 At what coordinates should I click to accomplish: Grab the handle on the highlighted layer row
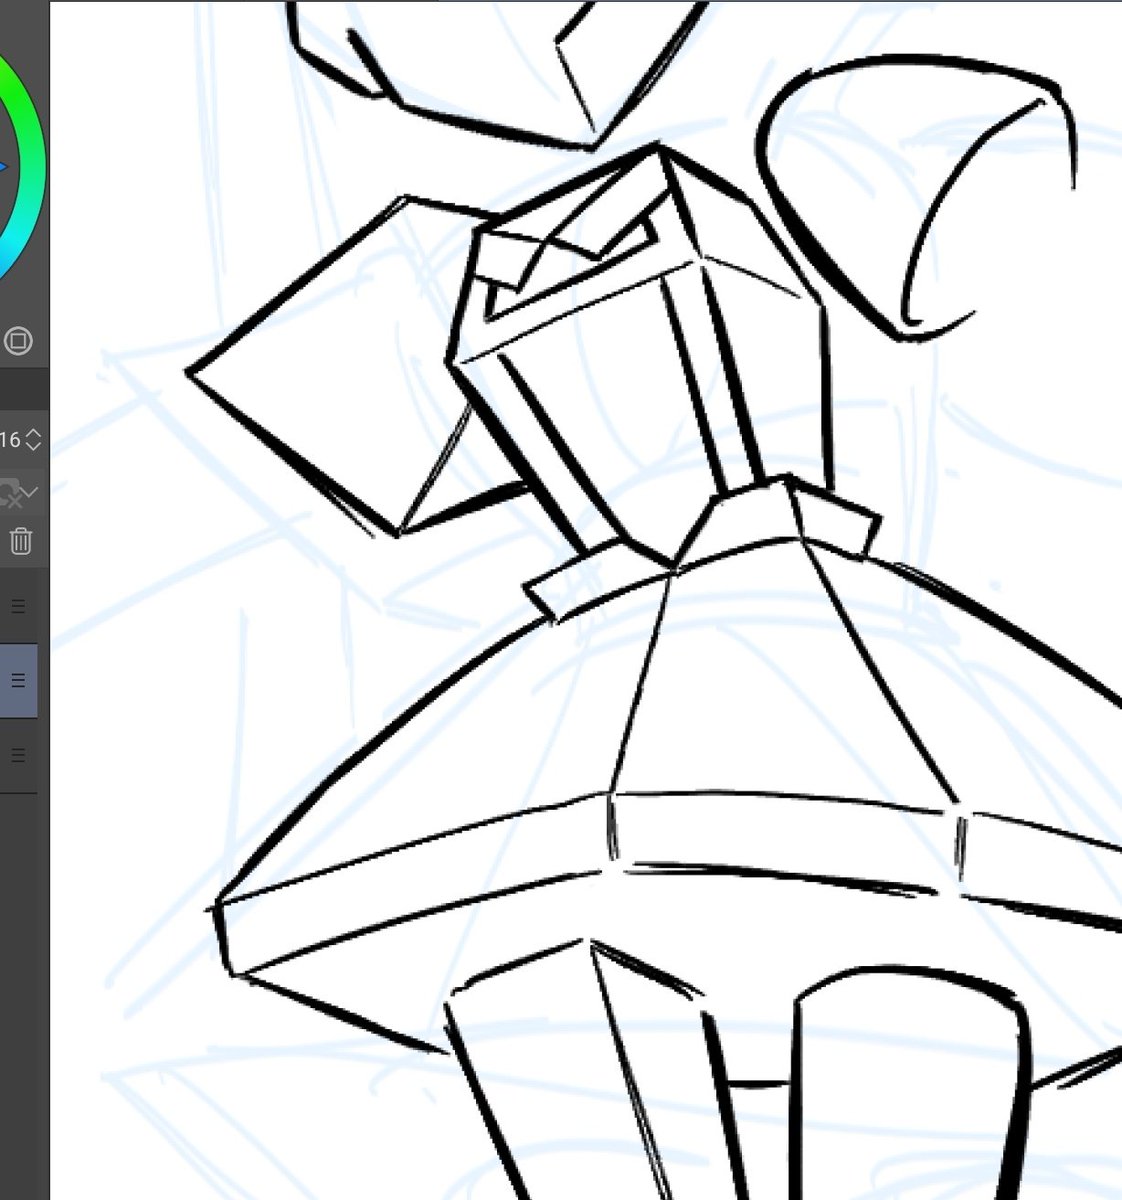click(x=18, y=680)
